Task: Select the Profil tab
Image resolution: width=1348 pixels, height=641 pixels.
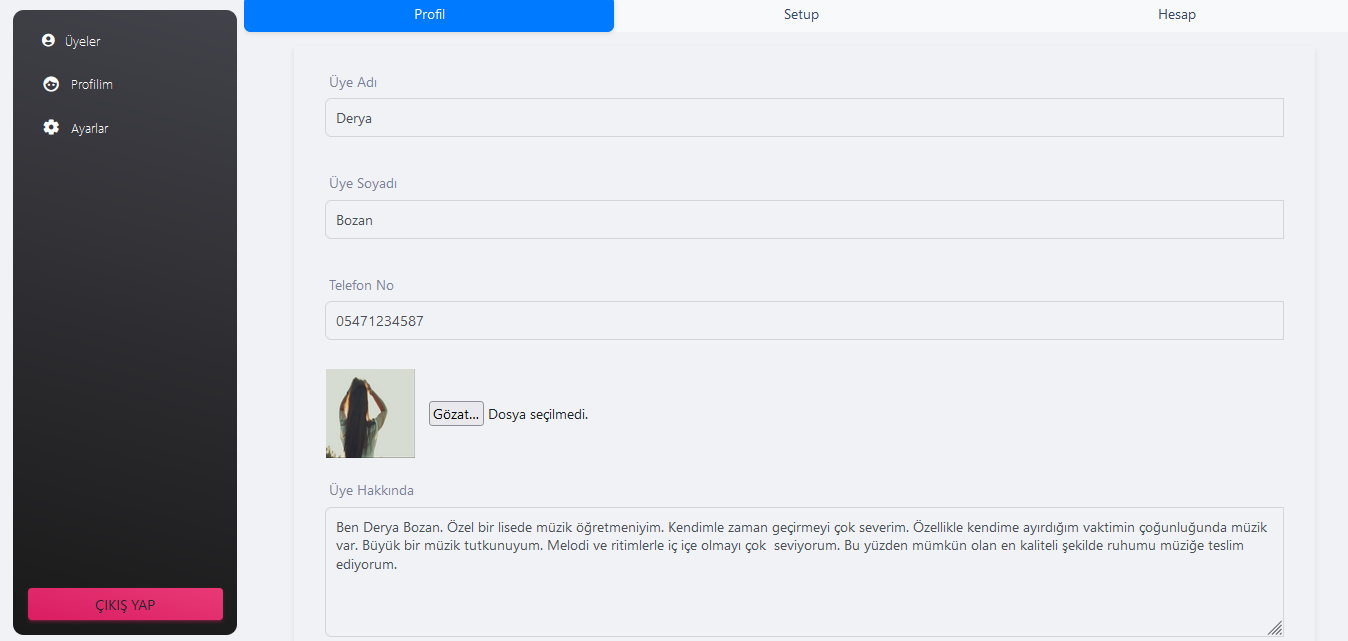Action: pyautogui.click(x=428, y=15)
